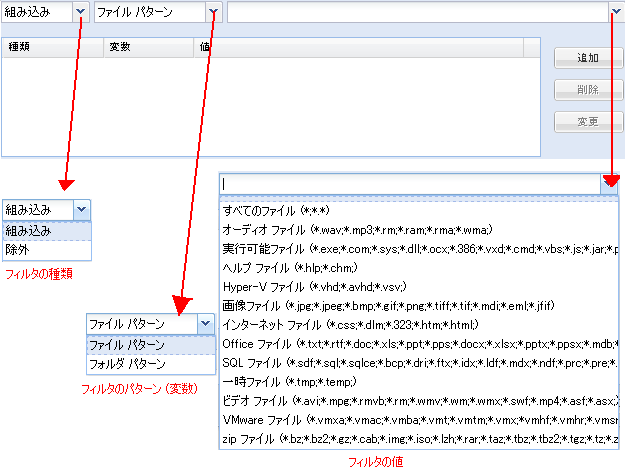625x475 pixels.
Task: Click the 種類 column header
Action: click(53, 47)
